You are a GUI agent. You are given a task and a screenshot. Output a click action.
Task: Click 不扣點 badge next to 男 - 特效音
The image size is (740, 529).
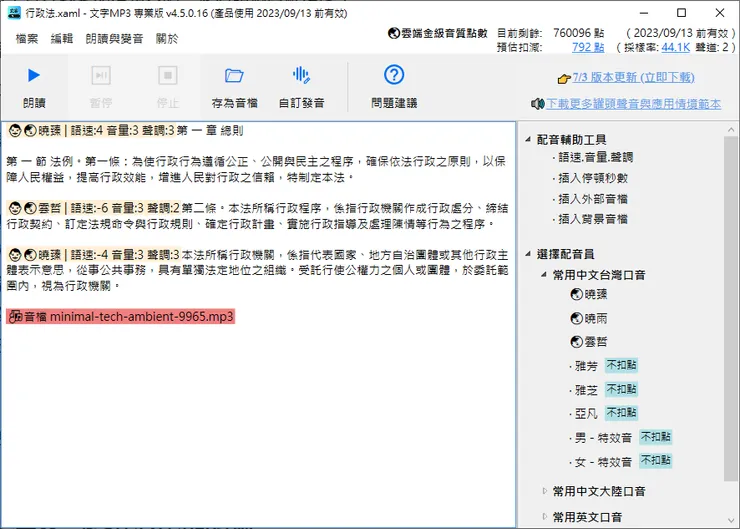pyautogui.click(x=656, y=437)
